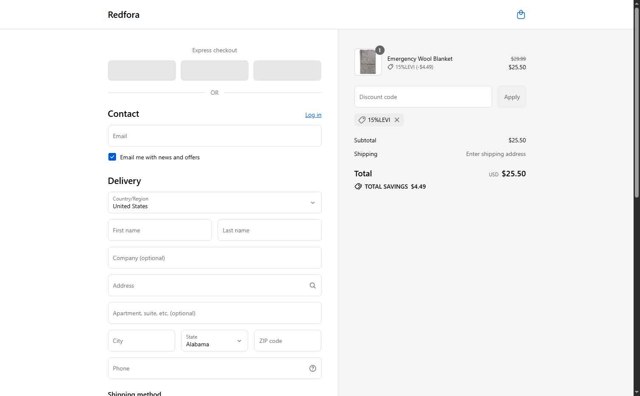Image resolution: width=640 pixels, height=396 pixels.
Task: Click the Apply discount button
Action: click(511, 97)
